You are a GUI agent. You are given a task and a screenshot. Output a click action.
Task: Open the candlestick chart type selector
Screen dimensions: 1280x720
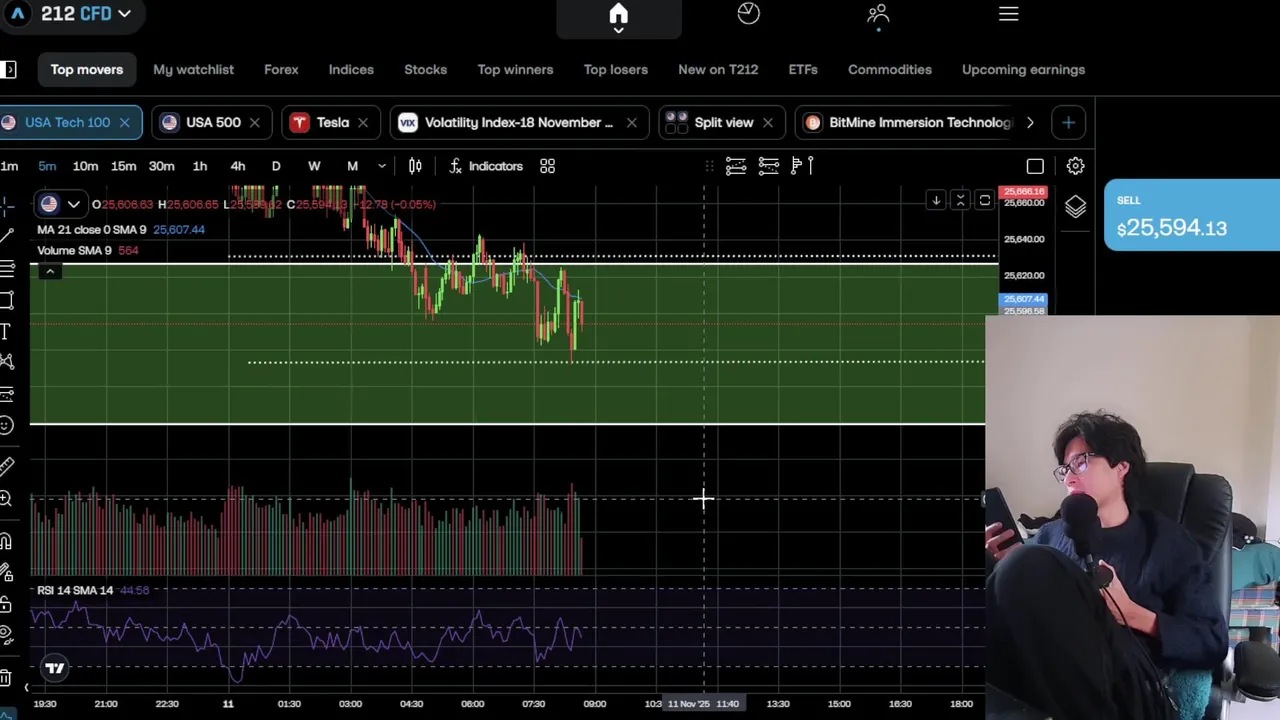pyautogui.click(x=415, y=166)
